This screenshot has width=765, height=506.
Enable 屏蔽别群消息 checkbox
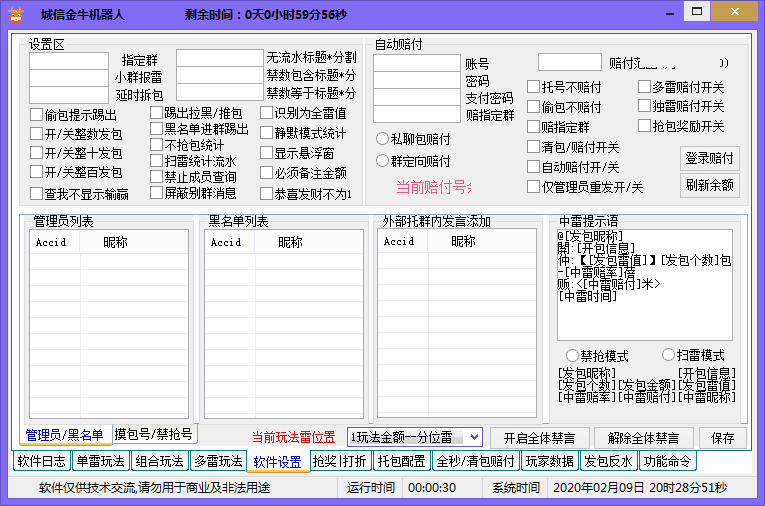157,193
